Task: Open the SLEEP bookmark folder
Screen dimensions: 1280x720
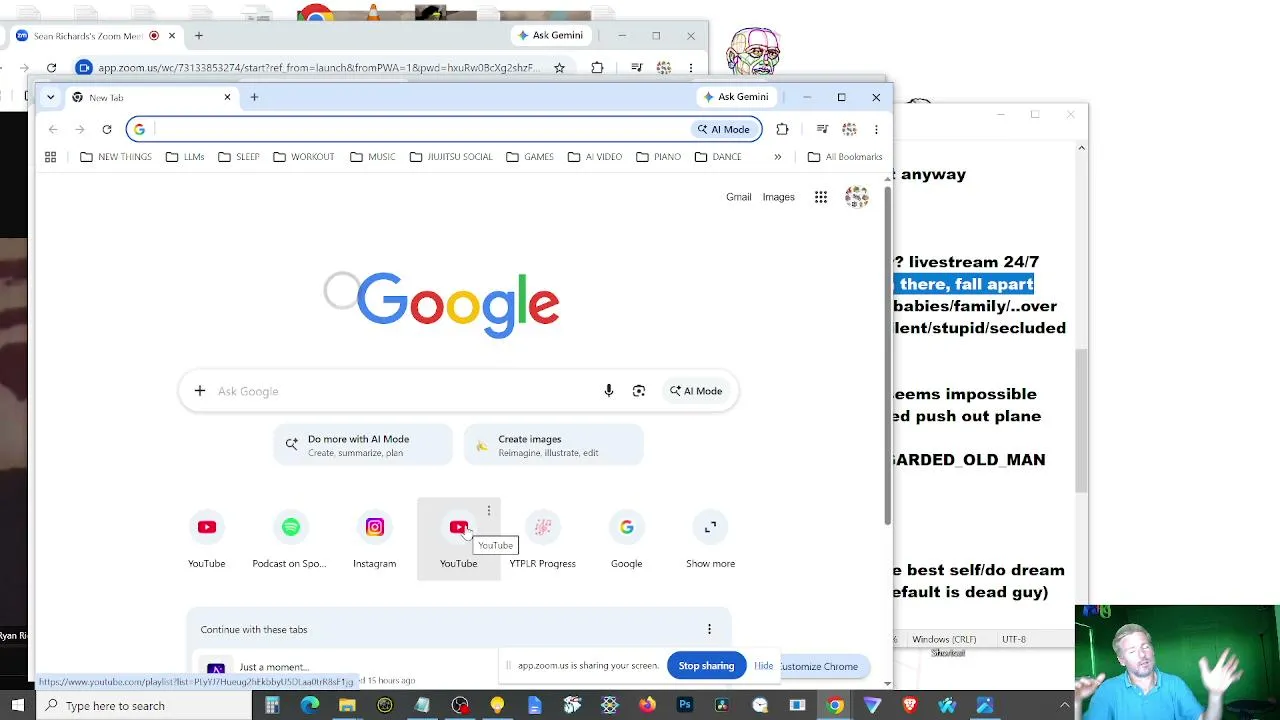Action: (x=239, y=157)
